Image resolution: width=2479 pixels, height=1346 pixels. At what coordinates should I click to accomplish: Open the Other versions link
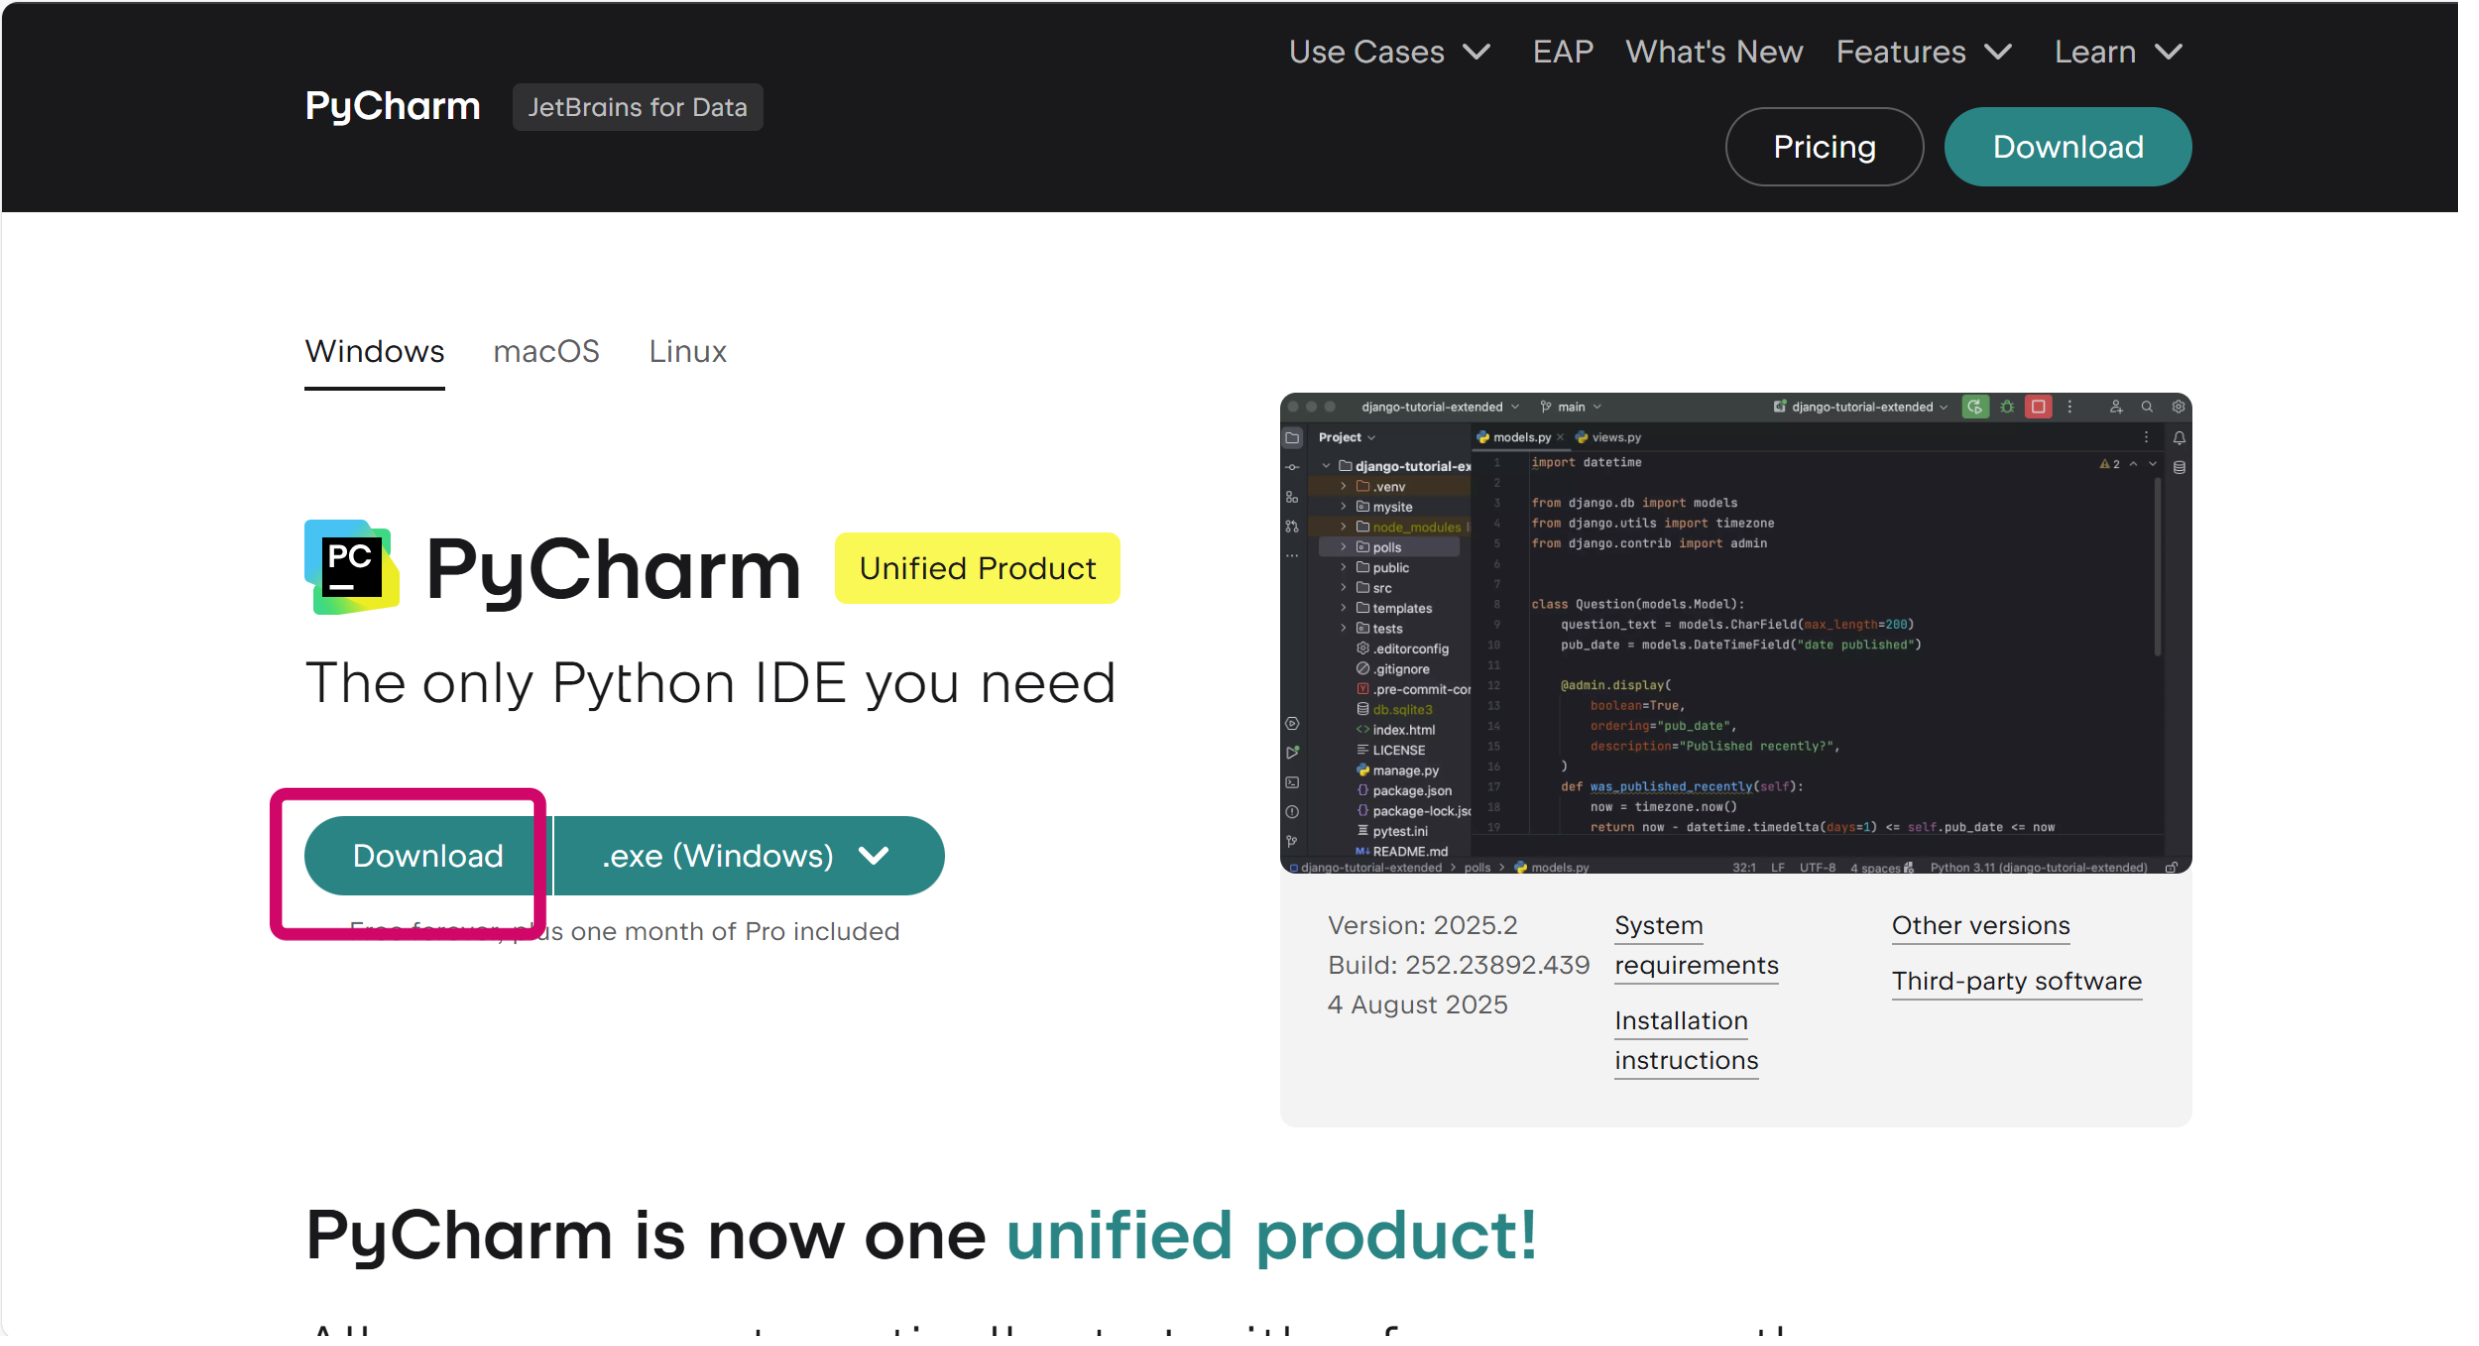(1979, 926)
